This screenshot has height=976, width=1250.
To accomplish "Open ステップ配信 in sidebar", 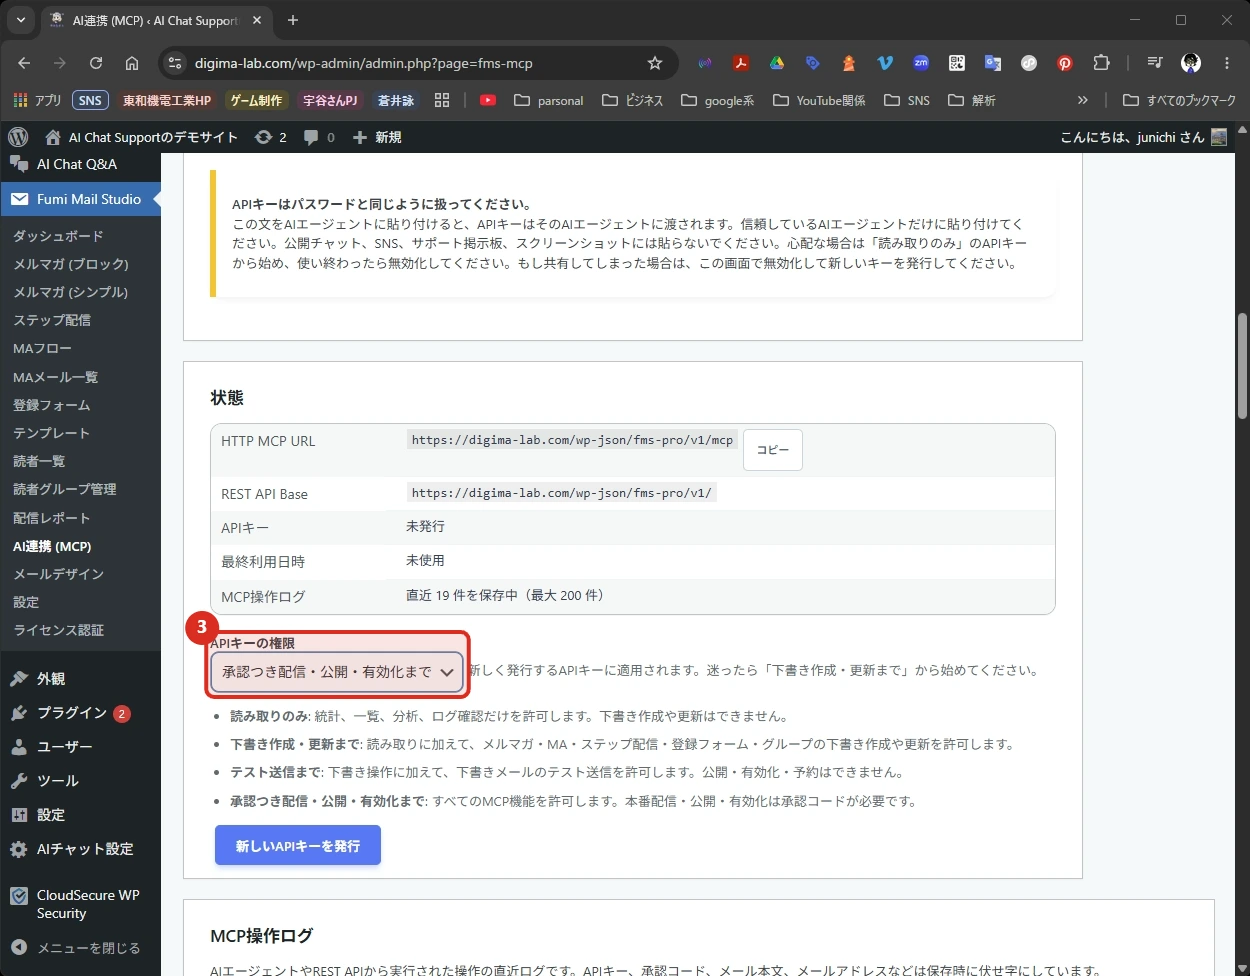I will click(52, 320).
